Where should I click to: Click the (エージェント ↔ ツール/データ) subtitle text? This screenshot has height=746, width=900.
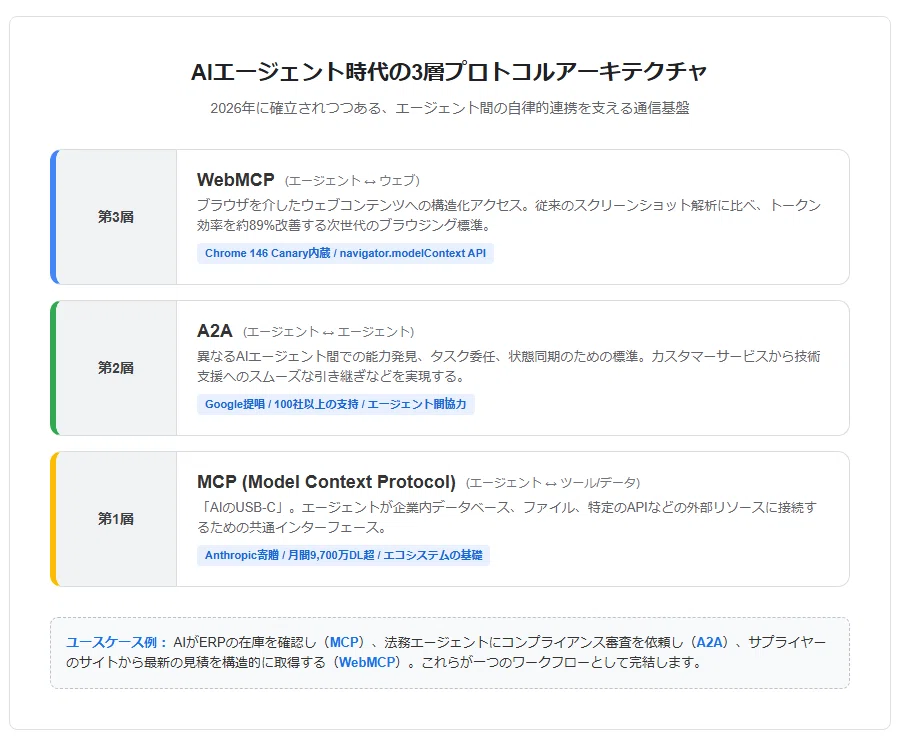pyautogui.click(x=553, y=483)
